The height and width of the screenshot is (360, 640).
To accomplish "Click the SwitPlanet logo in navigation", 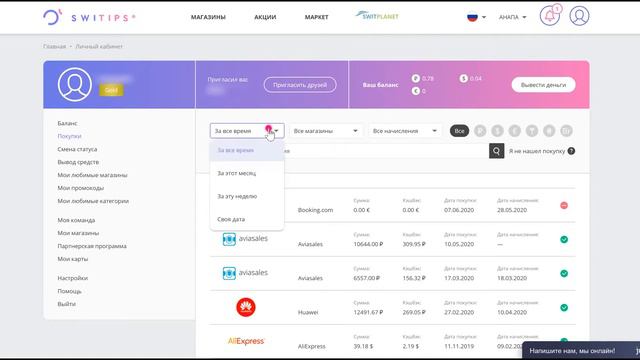I will pyautogui.click(x=377, y=16).
